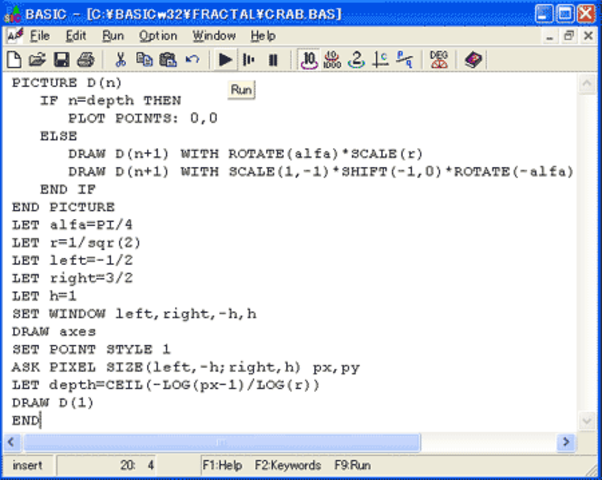Image resolution: width=602 pixels, height=480 pixels.
Task: Click the horizontal scrollbar right arrow
Action: 566,442
